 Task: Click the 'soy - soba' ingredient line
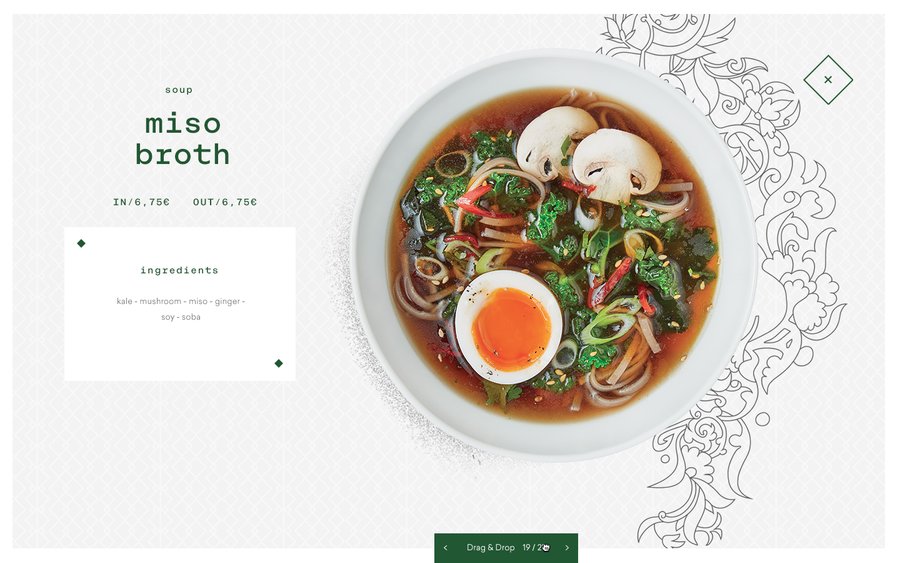pos(181,317)
